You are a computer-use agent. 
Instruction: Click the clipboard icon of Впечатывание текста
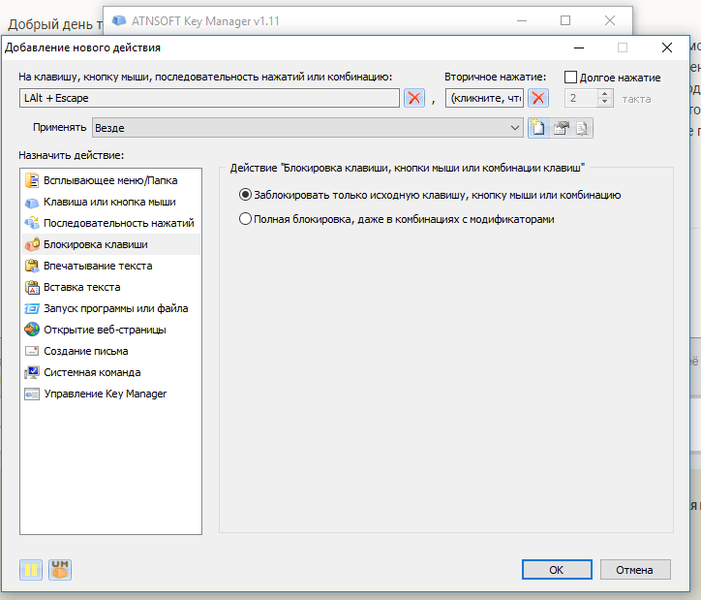[32, 266]
